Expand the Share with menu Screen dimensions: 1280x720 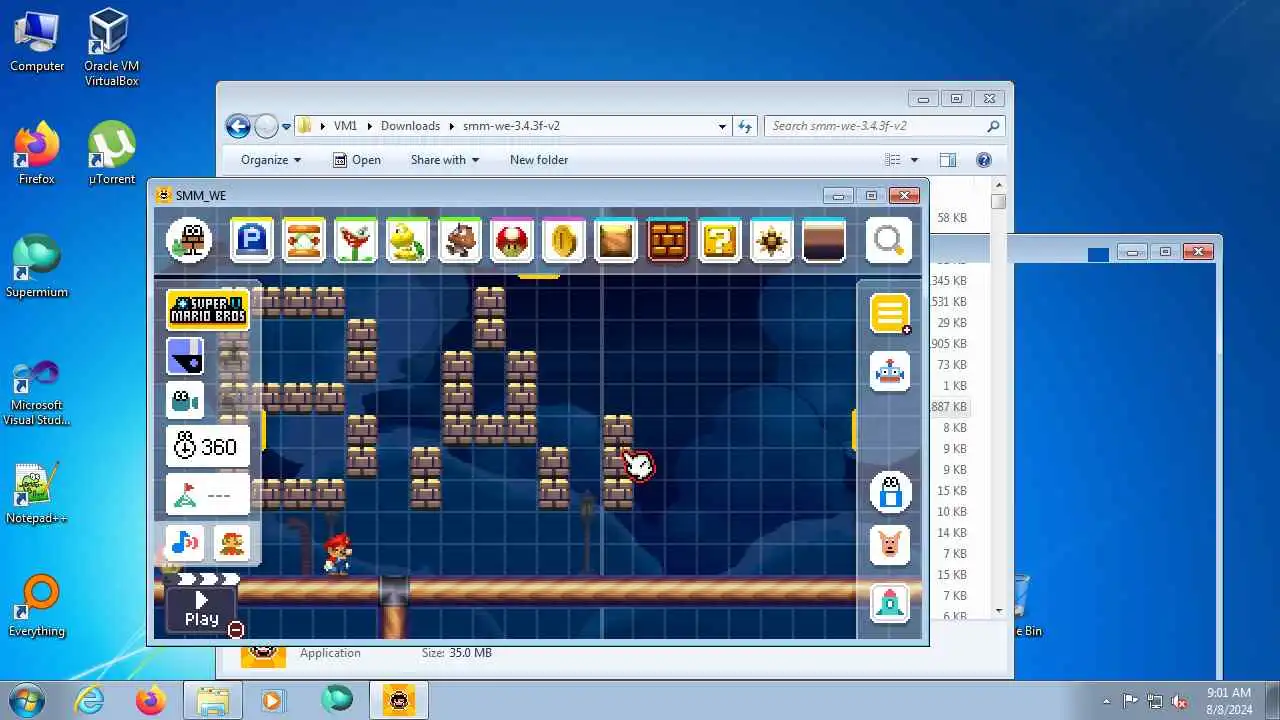pos(445,160)
